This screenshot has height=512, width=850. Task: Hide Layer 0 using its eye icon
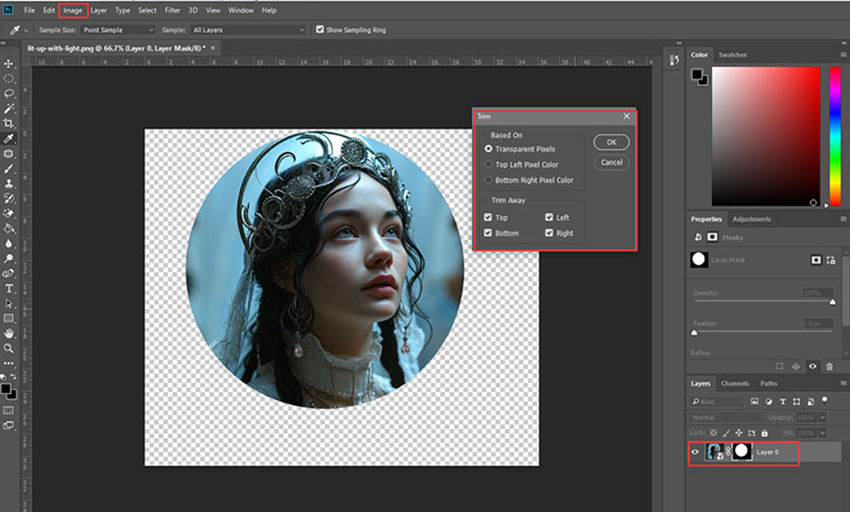pos(695,452)
